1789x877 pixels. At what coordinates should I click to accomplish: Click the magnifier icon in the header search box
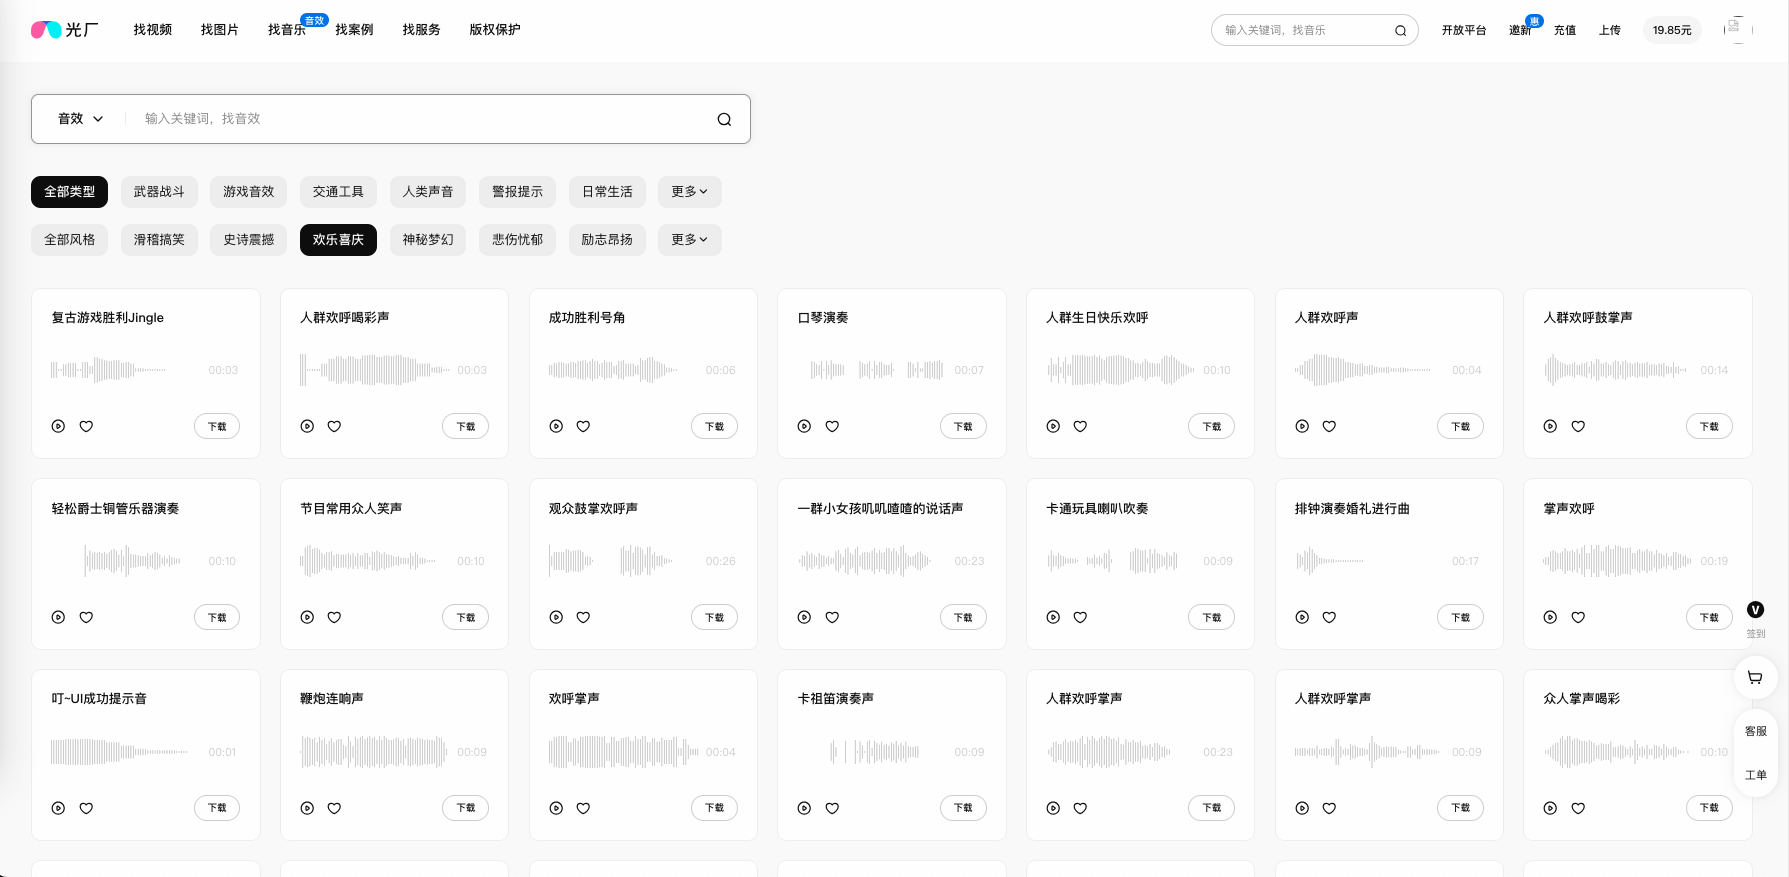point(1400,31)
